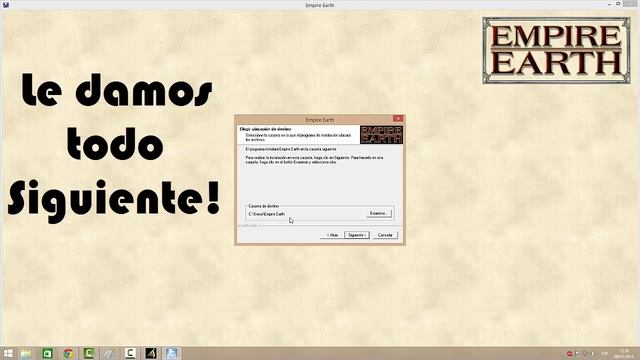Click the destination folder path text
640x360 pixels.
(267, 214)
